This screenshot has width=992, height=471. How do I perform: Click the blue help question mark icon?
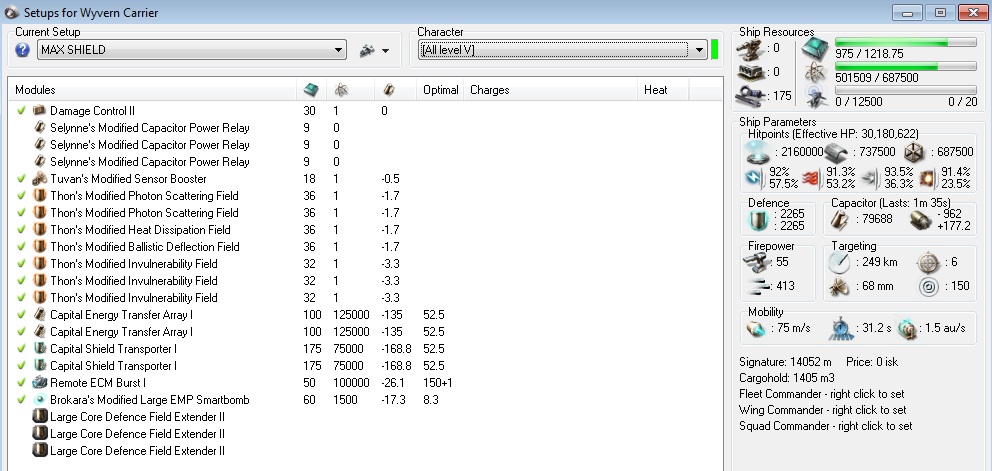coord(22,50)
